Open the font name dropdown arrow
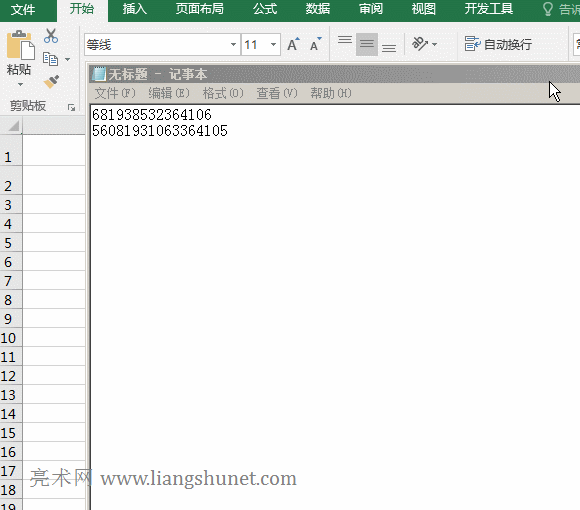The width and height of the screenshot is (580, 510). click(x=233, y=45)
